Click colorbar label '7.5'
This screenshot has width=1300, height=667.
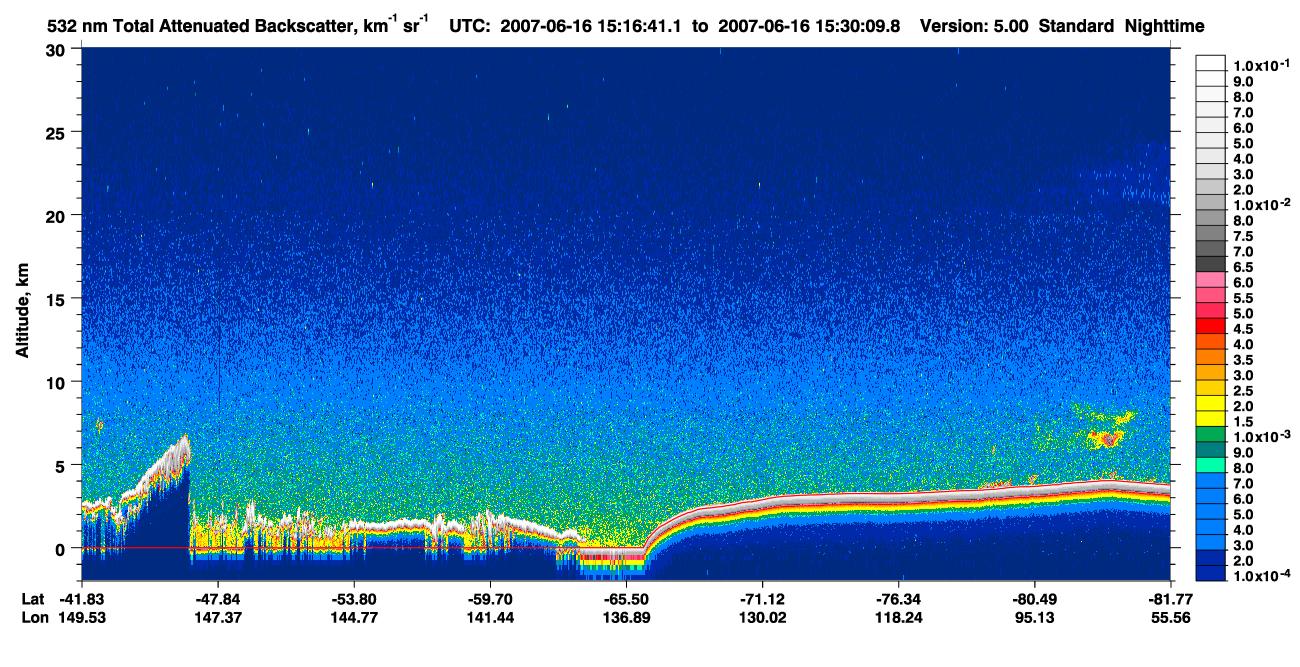[1244, 235]
